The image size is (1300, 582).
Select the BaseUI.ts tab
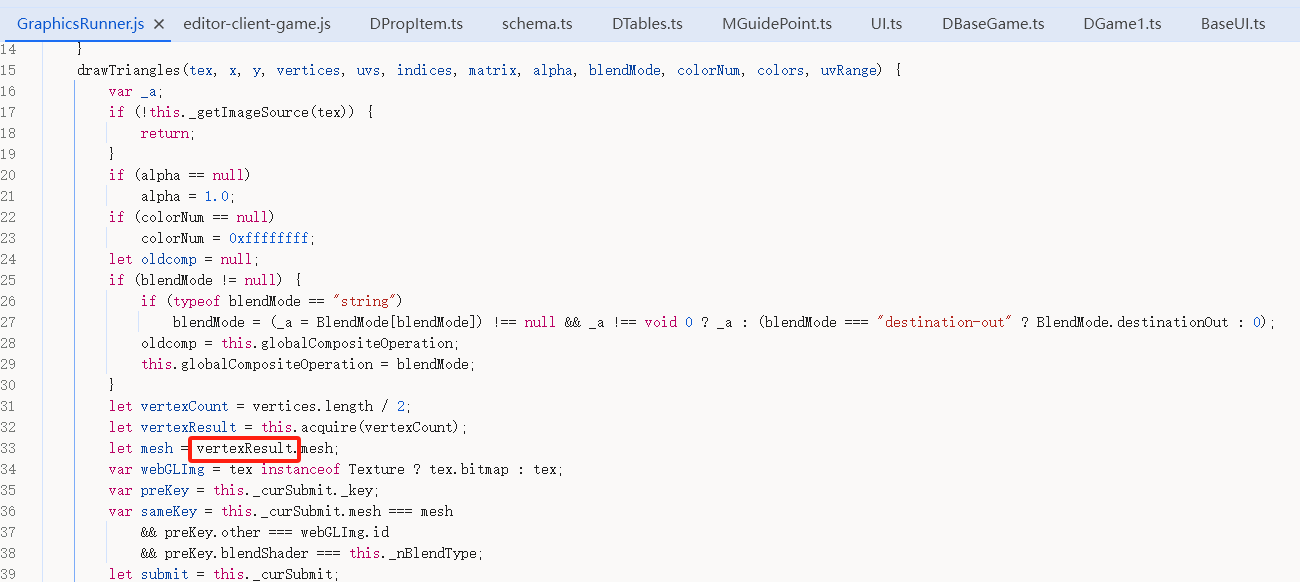pyautogui.click(x=1232, y=23)
